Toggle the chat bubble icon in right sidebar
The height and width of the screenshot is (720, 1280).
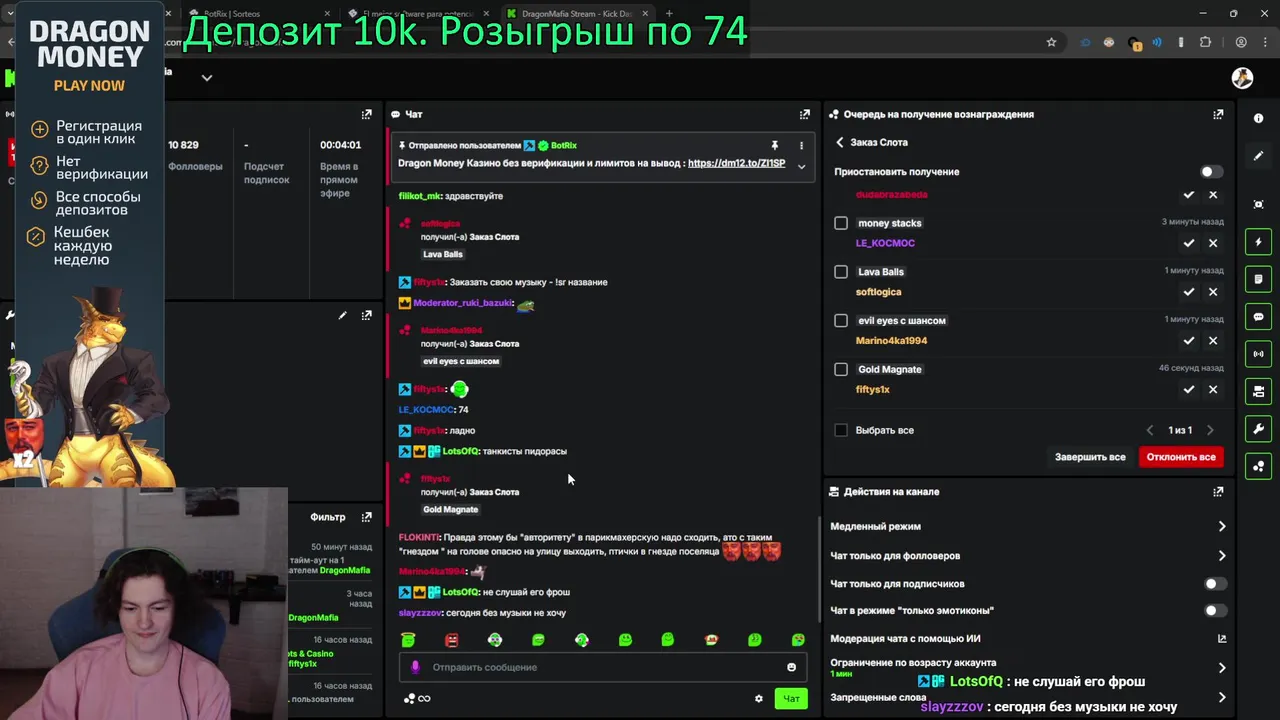click(x=1258, y=317)
